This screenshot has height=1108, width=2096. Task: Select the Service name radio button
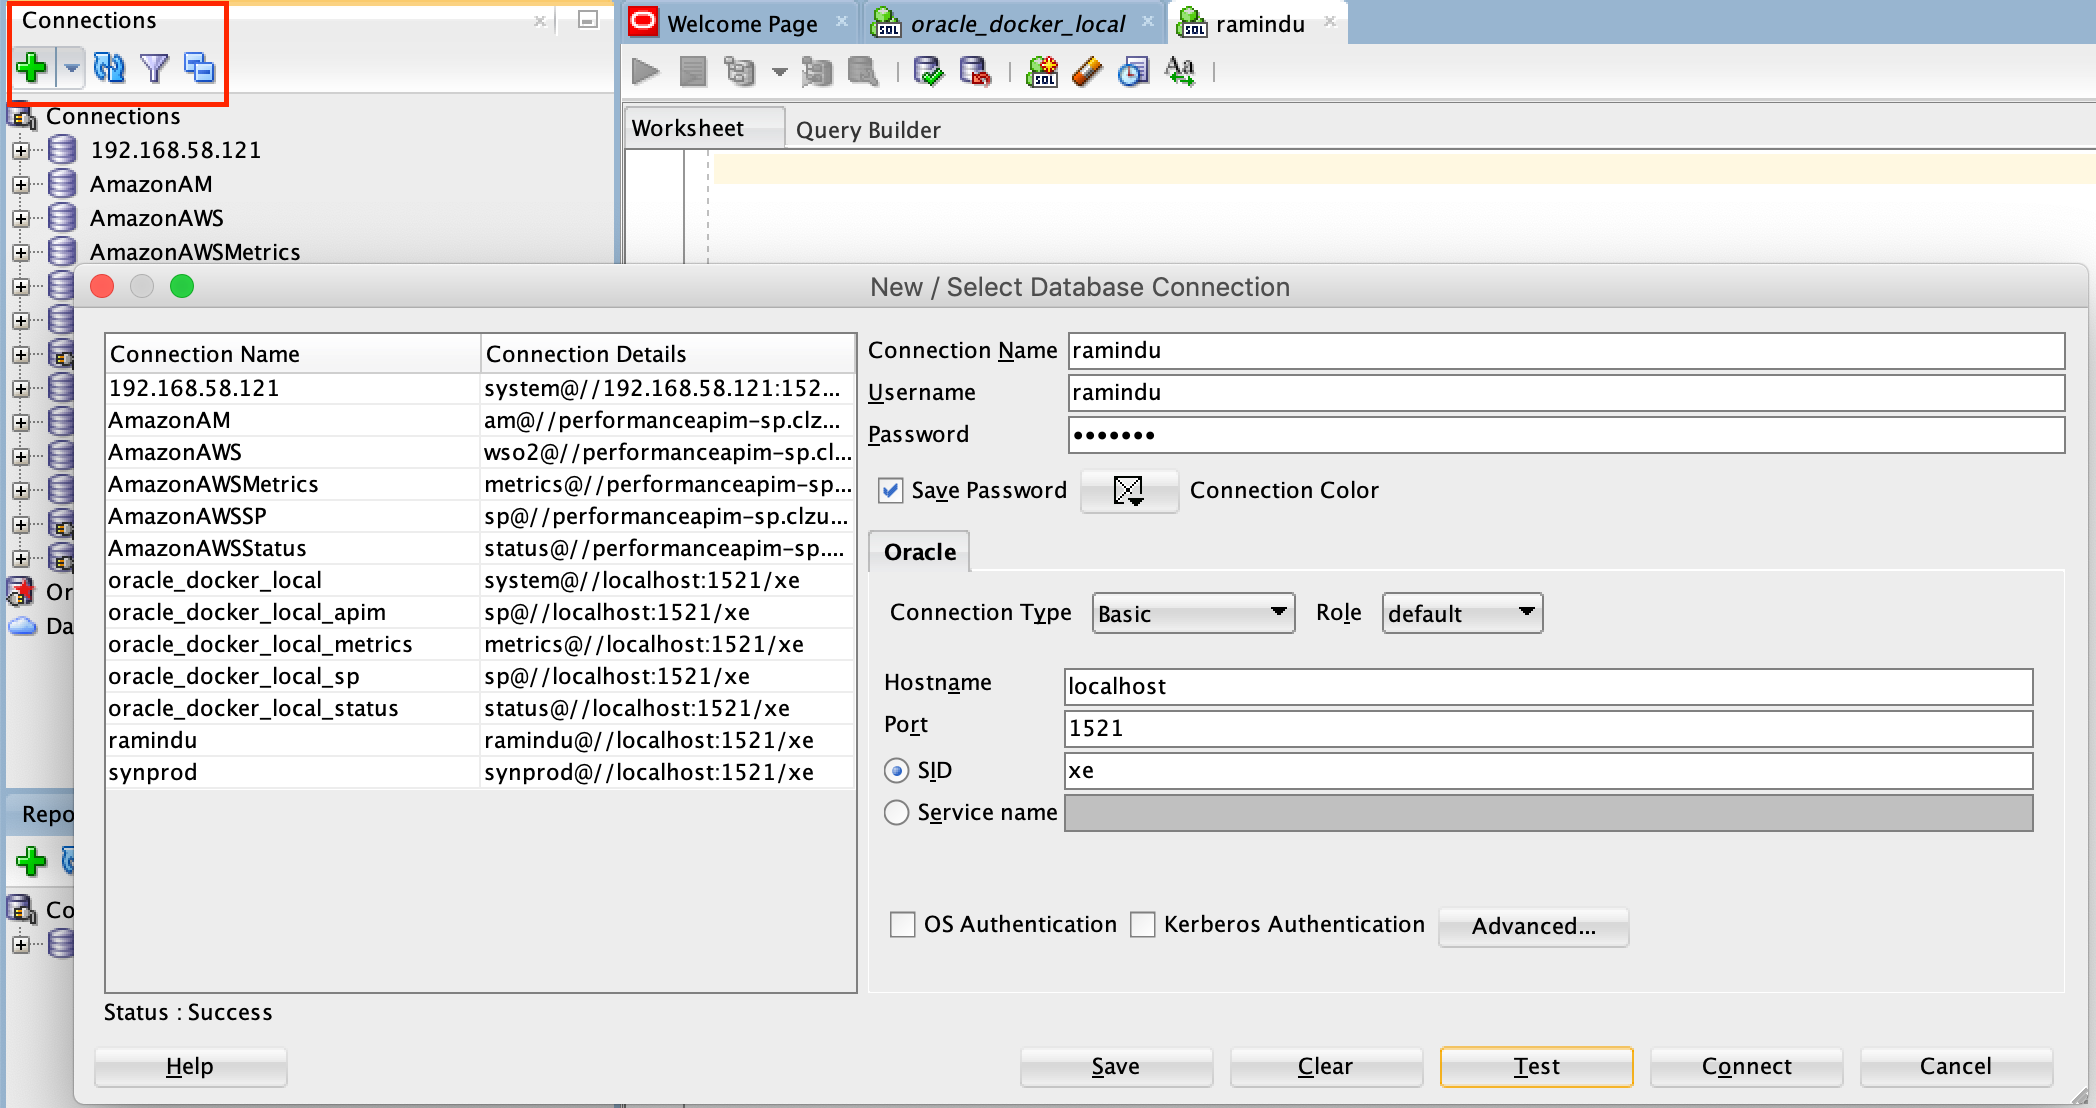point(897,813)
